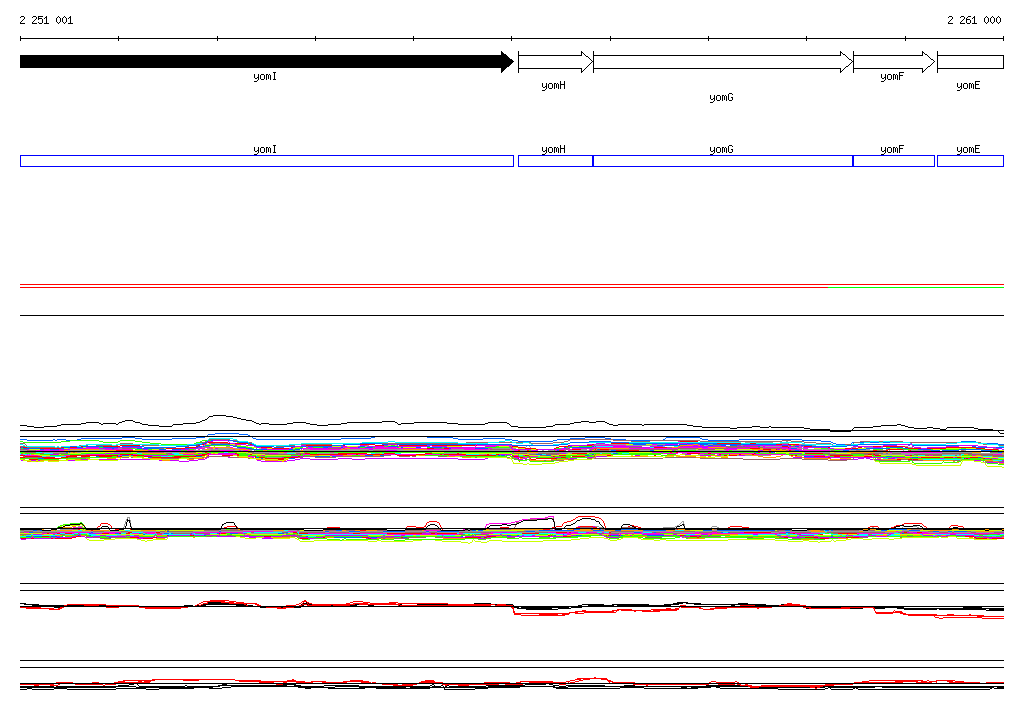This screenshot has width=1024, height=714.
Task: Click the green segment of the horizontal line
Action: pyautogui.click(x=916, y=287)
